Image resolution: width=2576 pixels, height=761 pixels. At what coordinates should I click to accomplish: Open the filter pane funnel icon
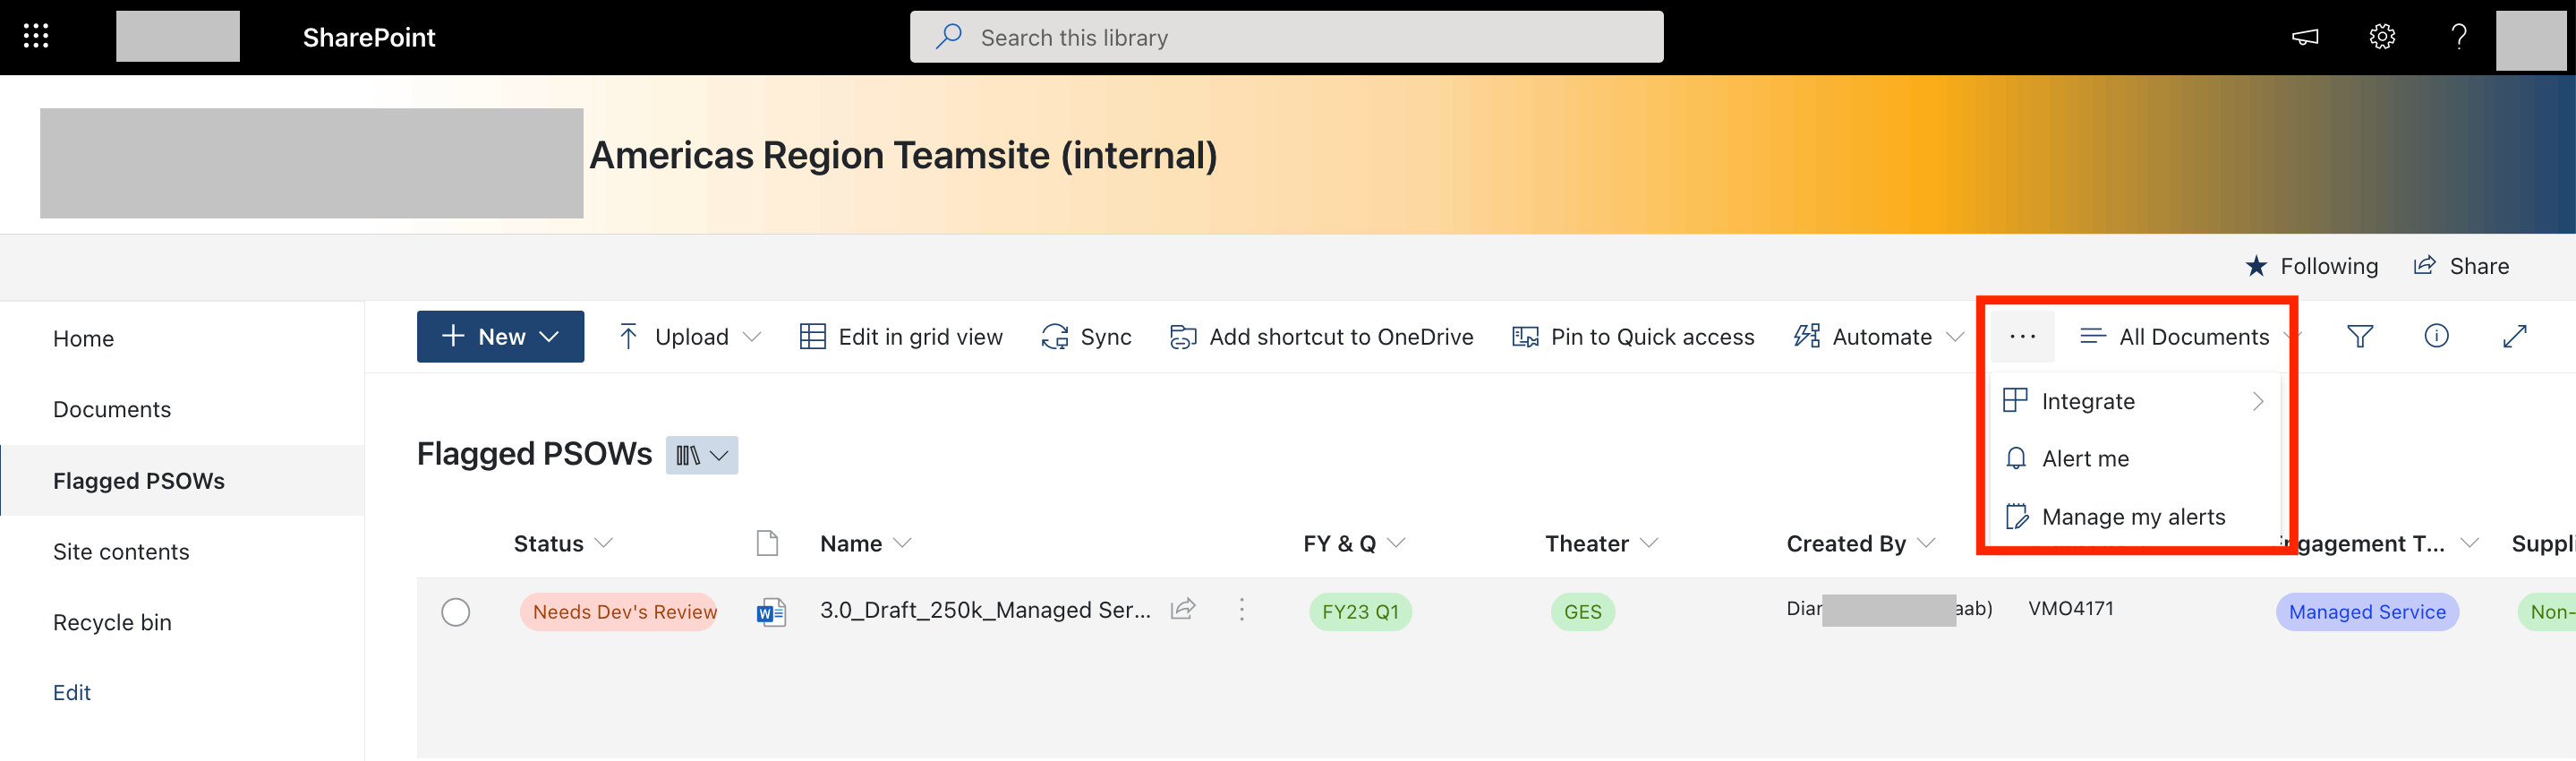tap(2359, 337)
